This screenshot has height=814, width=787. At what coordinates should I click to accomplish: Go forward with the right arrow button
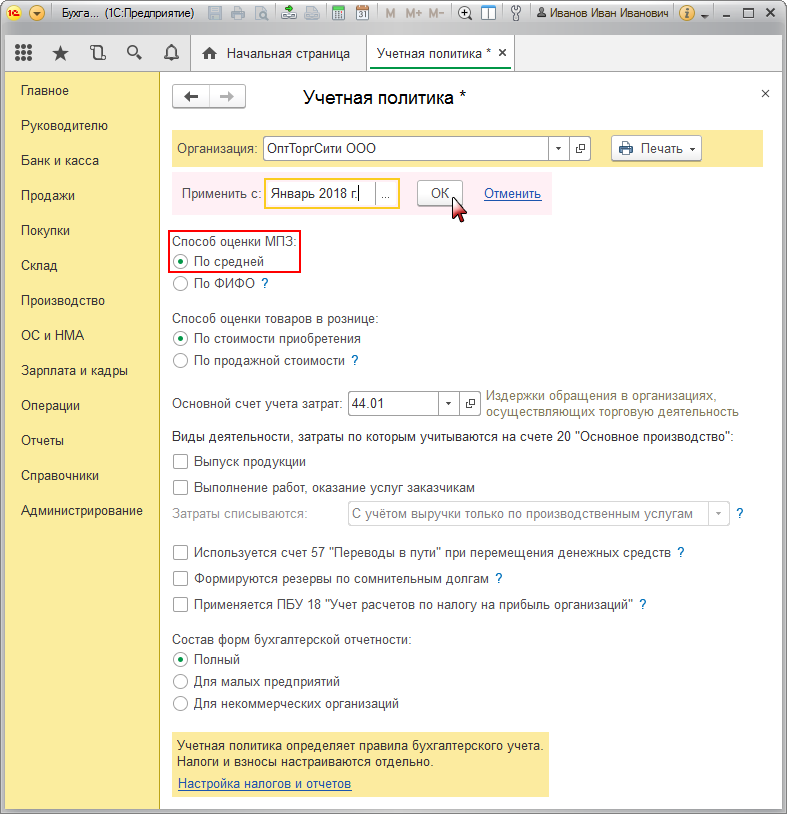click(227, 97)
